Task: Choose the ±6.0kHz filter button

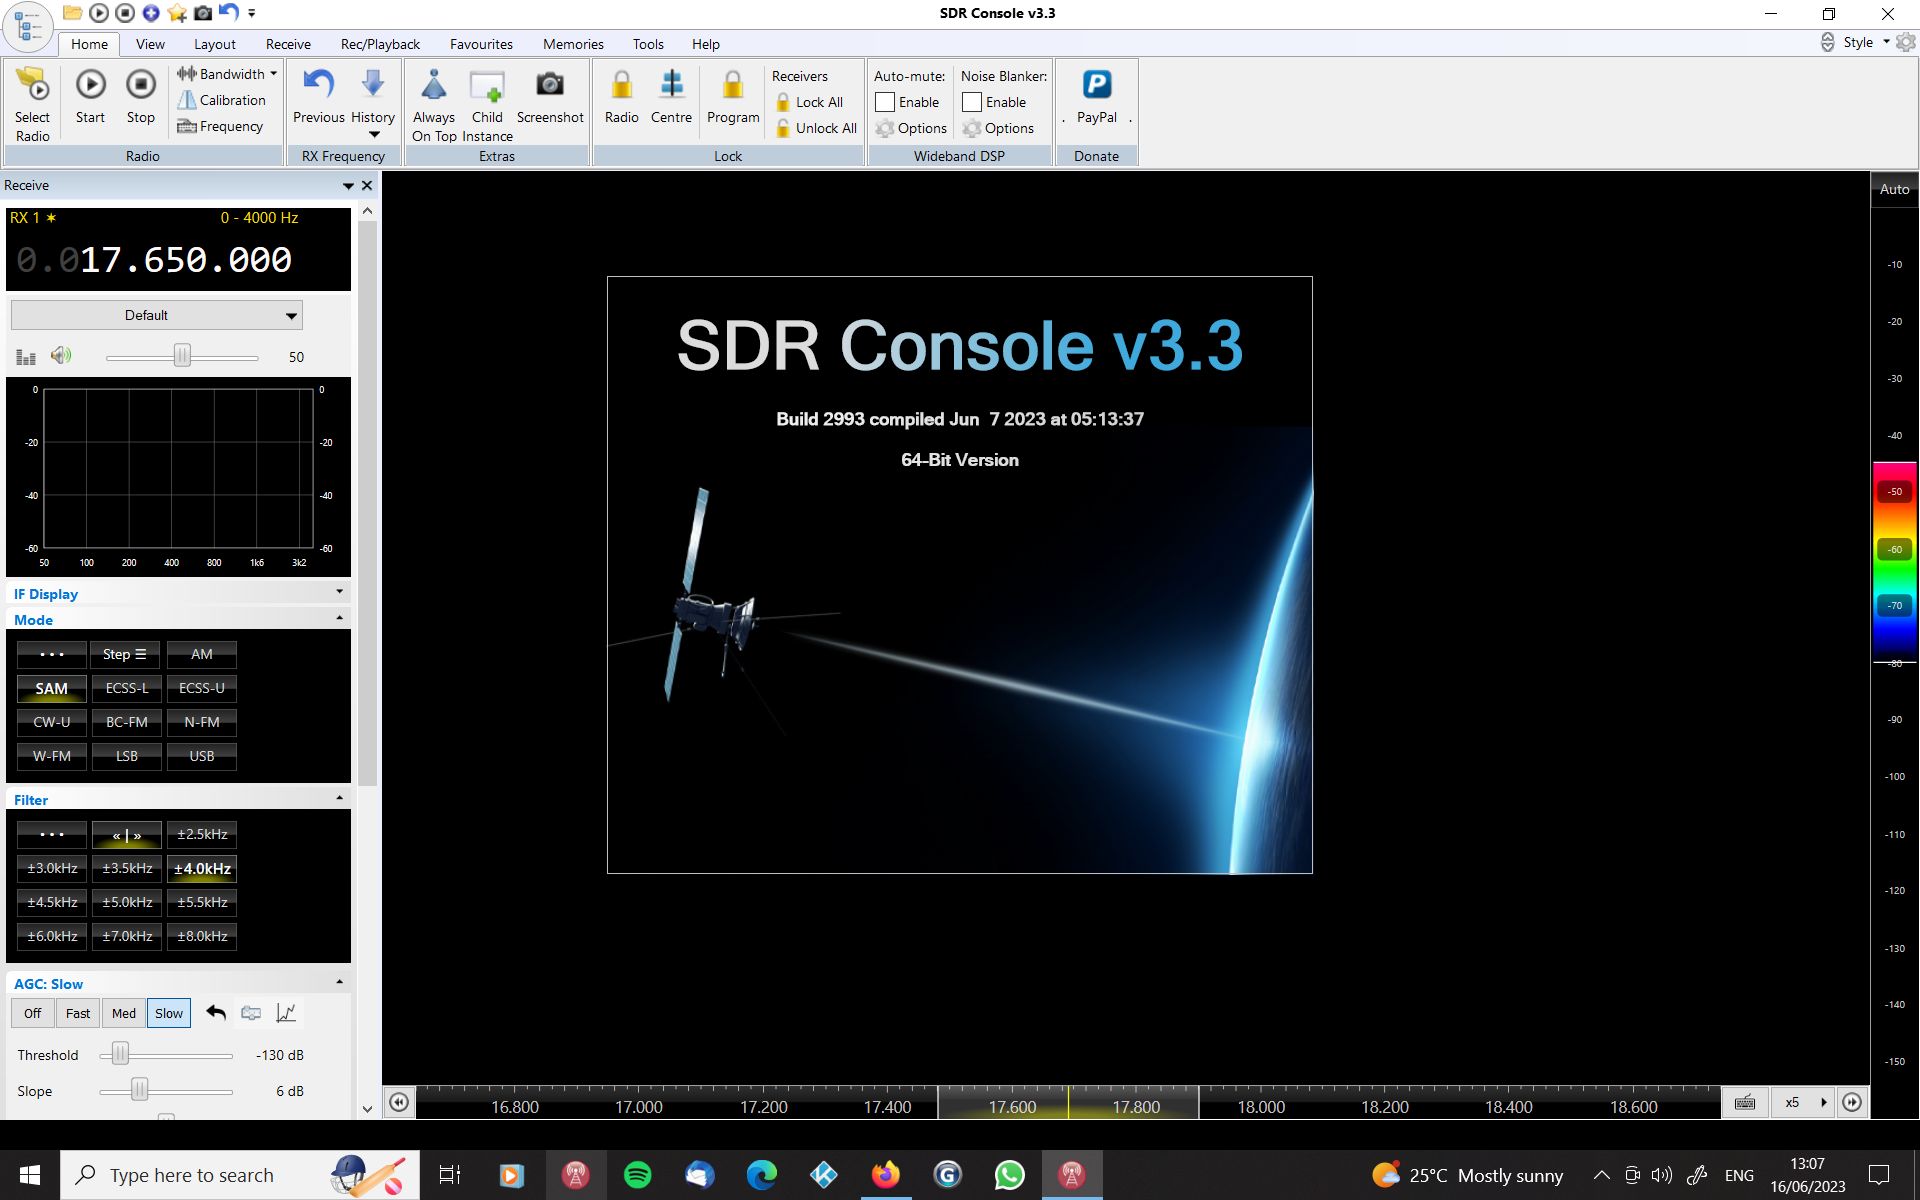Action: coord(52,936)
